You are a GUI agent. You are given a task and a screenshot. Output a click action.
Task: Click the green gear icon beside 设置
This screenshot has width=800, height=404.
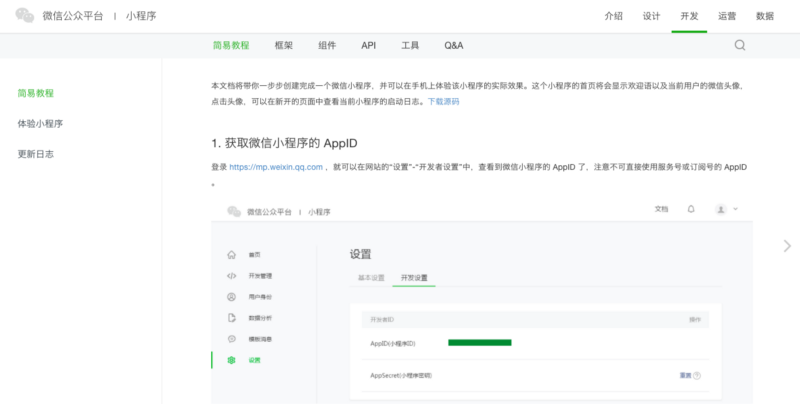(x=232, y=360)
